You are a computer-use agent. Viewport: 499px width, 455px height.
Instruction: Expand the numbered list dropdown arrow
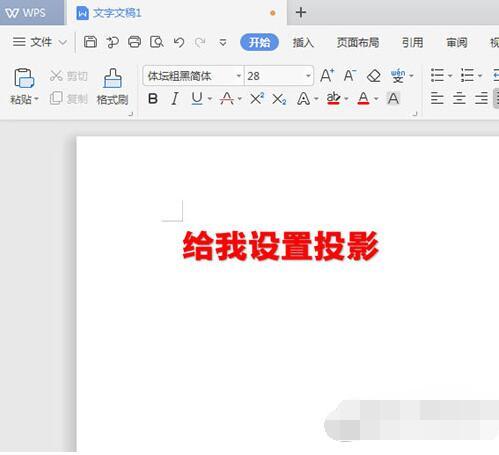point(480,76)
